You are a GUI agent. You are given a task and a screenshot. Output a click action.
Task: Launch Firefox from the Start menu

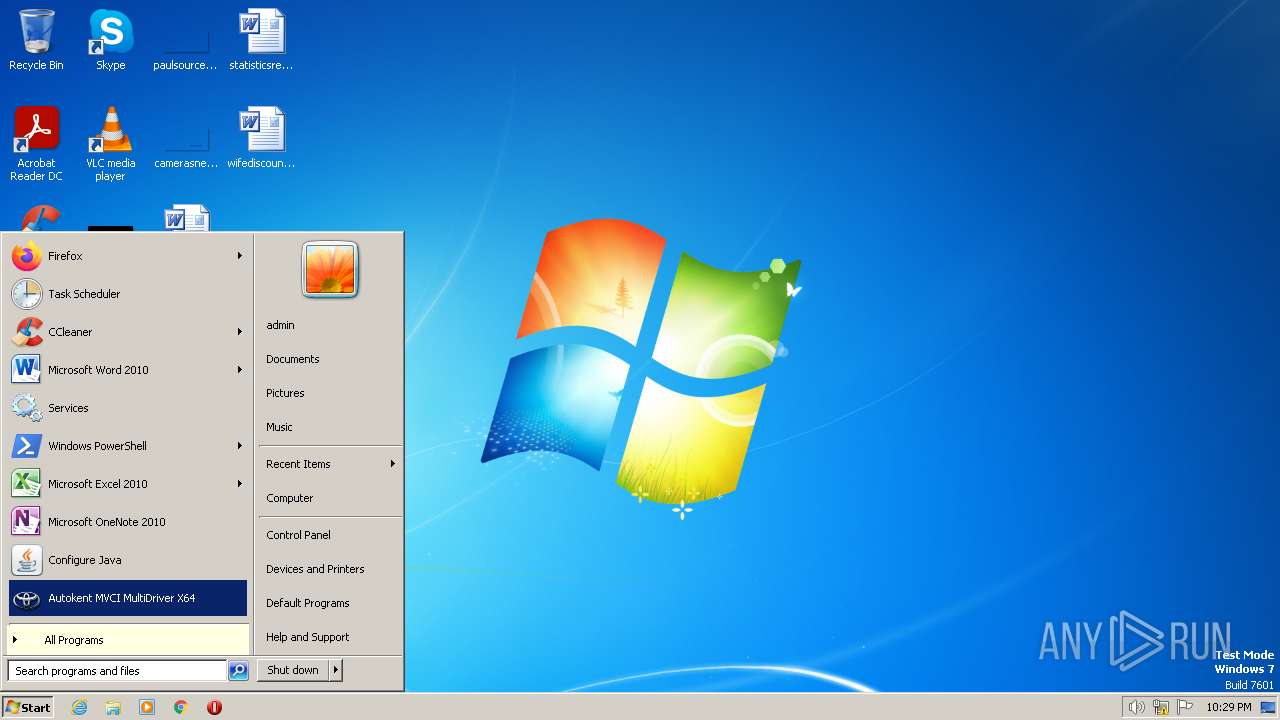128,256
